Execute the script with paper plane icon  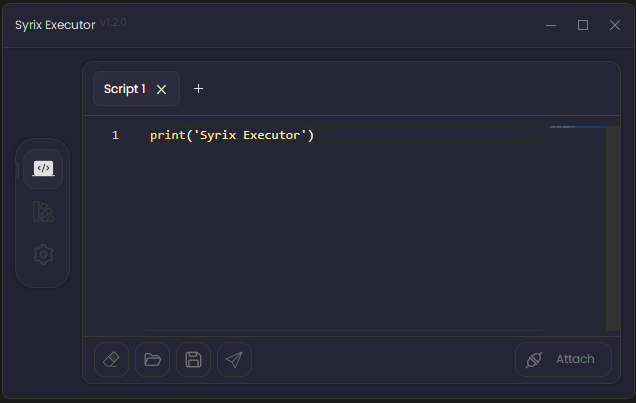(234, 360)
